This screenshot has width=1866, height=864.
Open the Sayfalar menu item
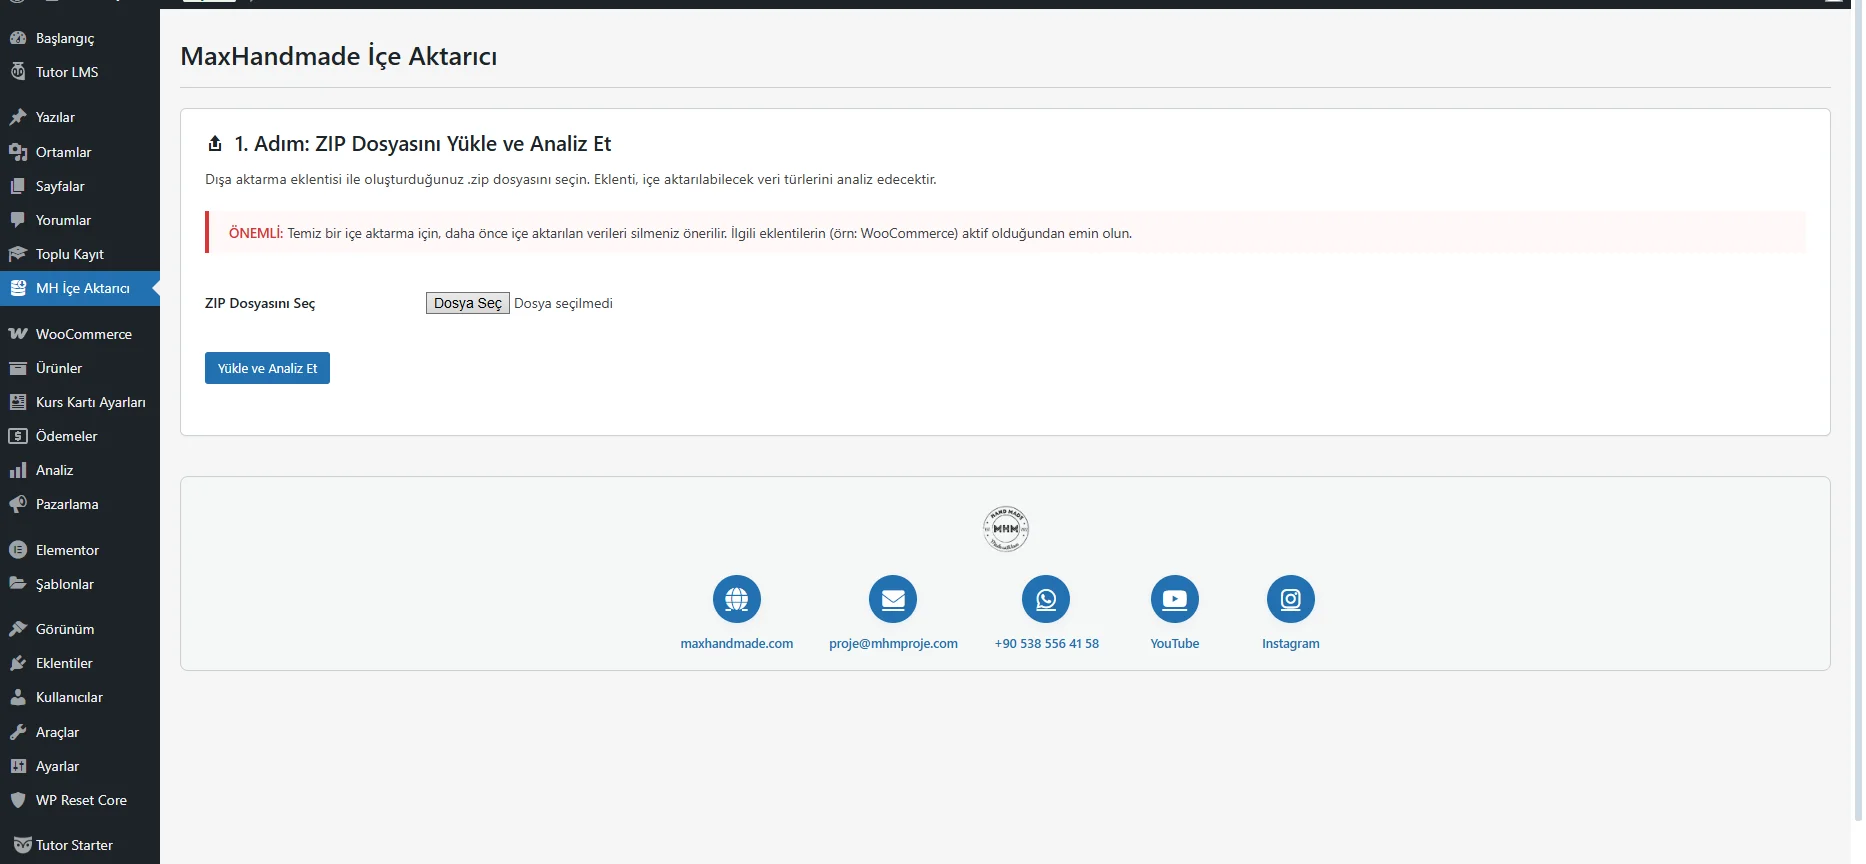tap(80, 186)
